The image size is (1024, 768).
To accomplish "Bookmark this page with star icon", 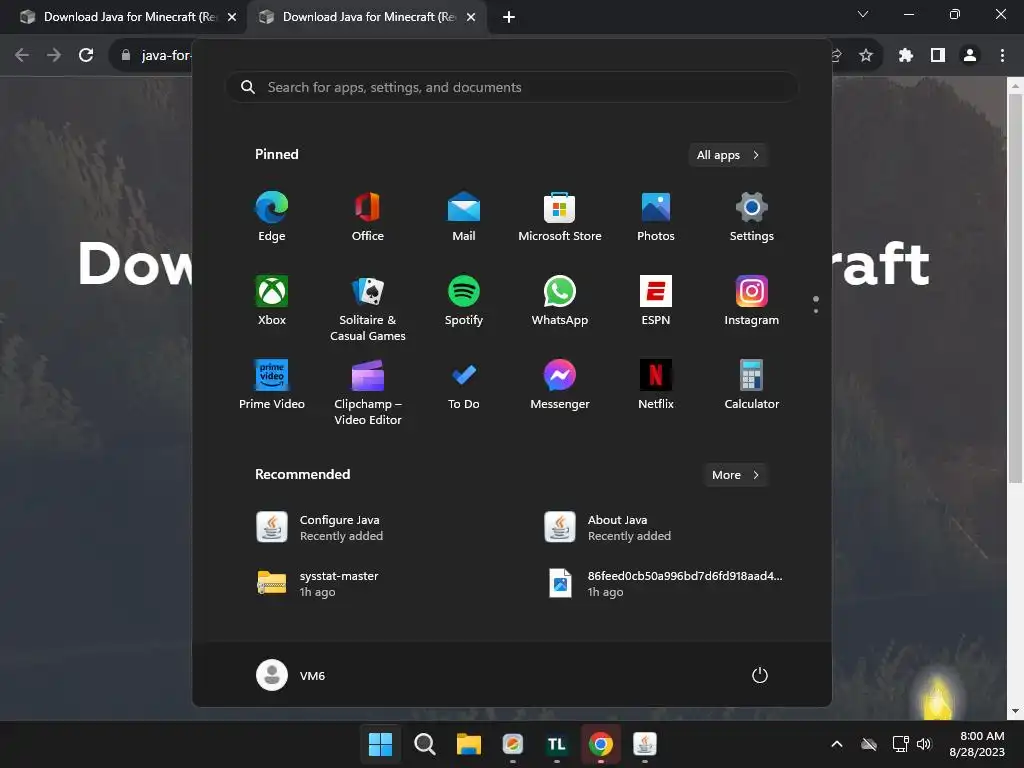I will (x=865, y=55).
